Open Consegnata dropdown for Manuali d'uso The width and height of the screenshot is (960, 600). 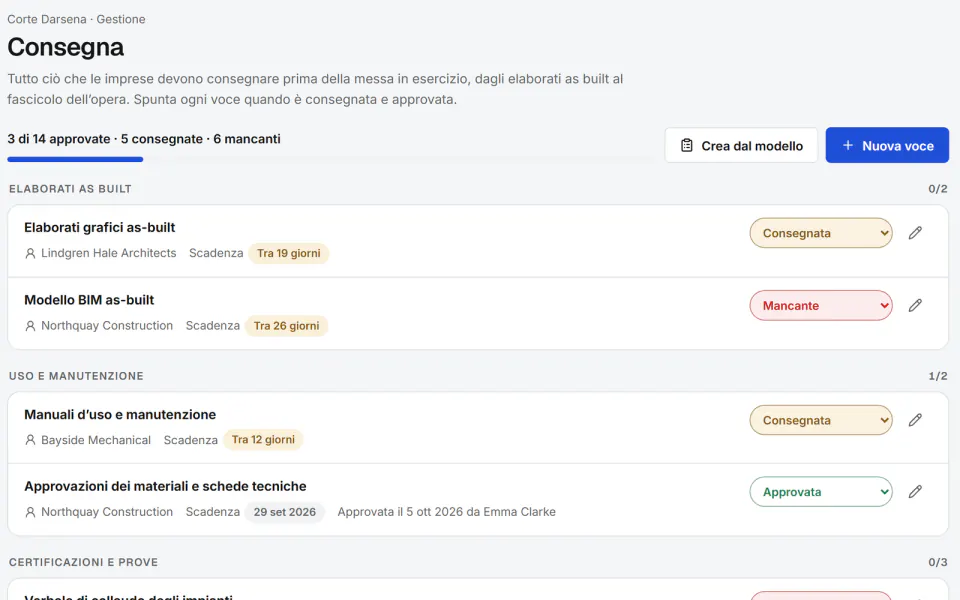(820, 420)
